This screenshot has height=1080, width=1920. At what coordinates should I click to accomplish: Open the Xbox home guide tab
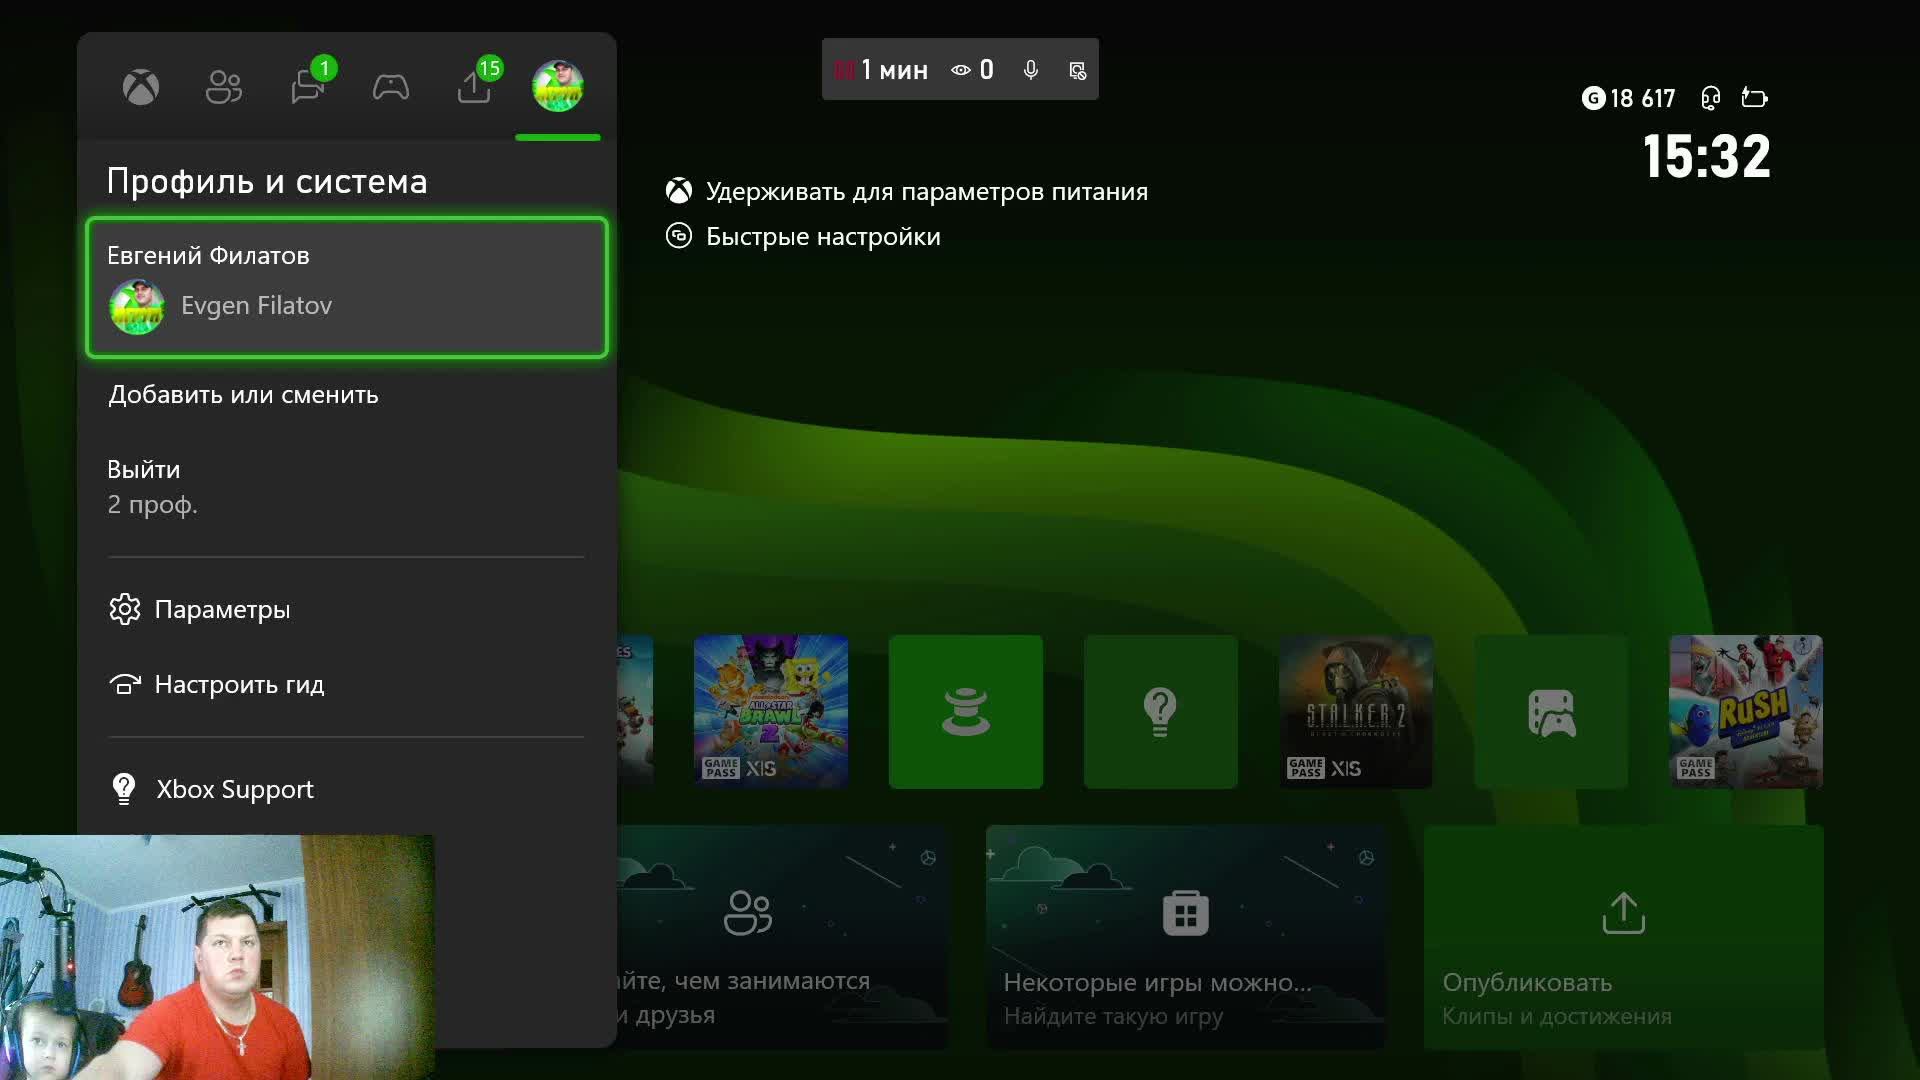coord(141,88)
